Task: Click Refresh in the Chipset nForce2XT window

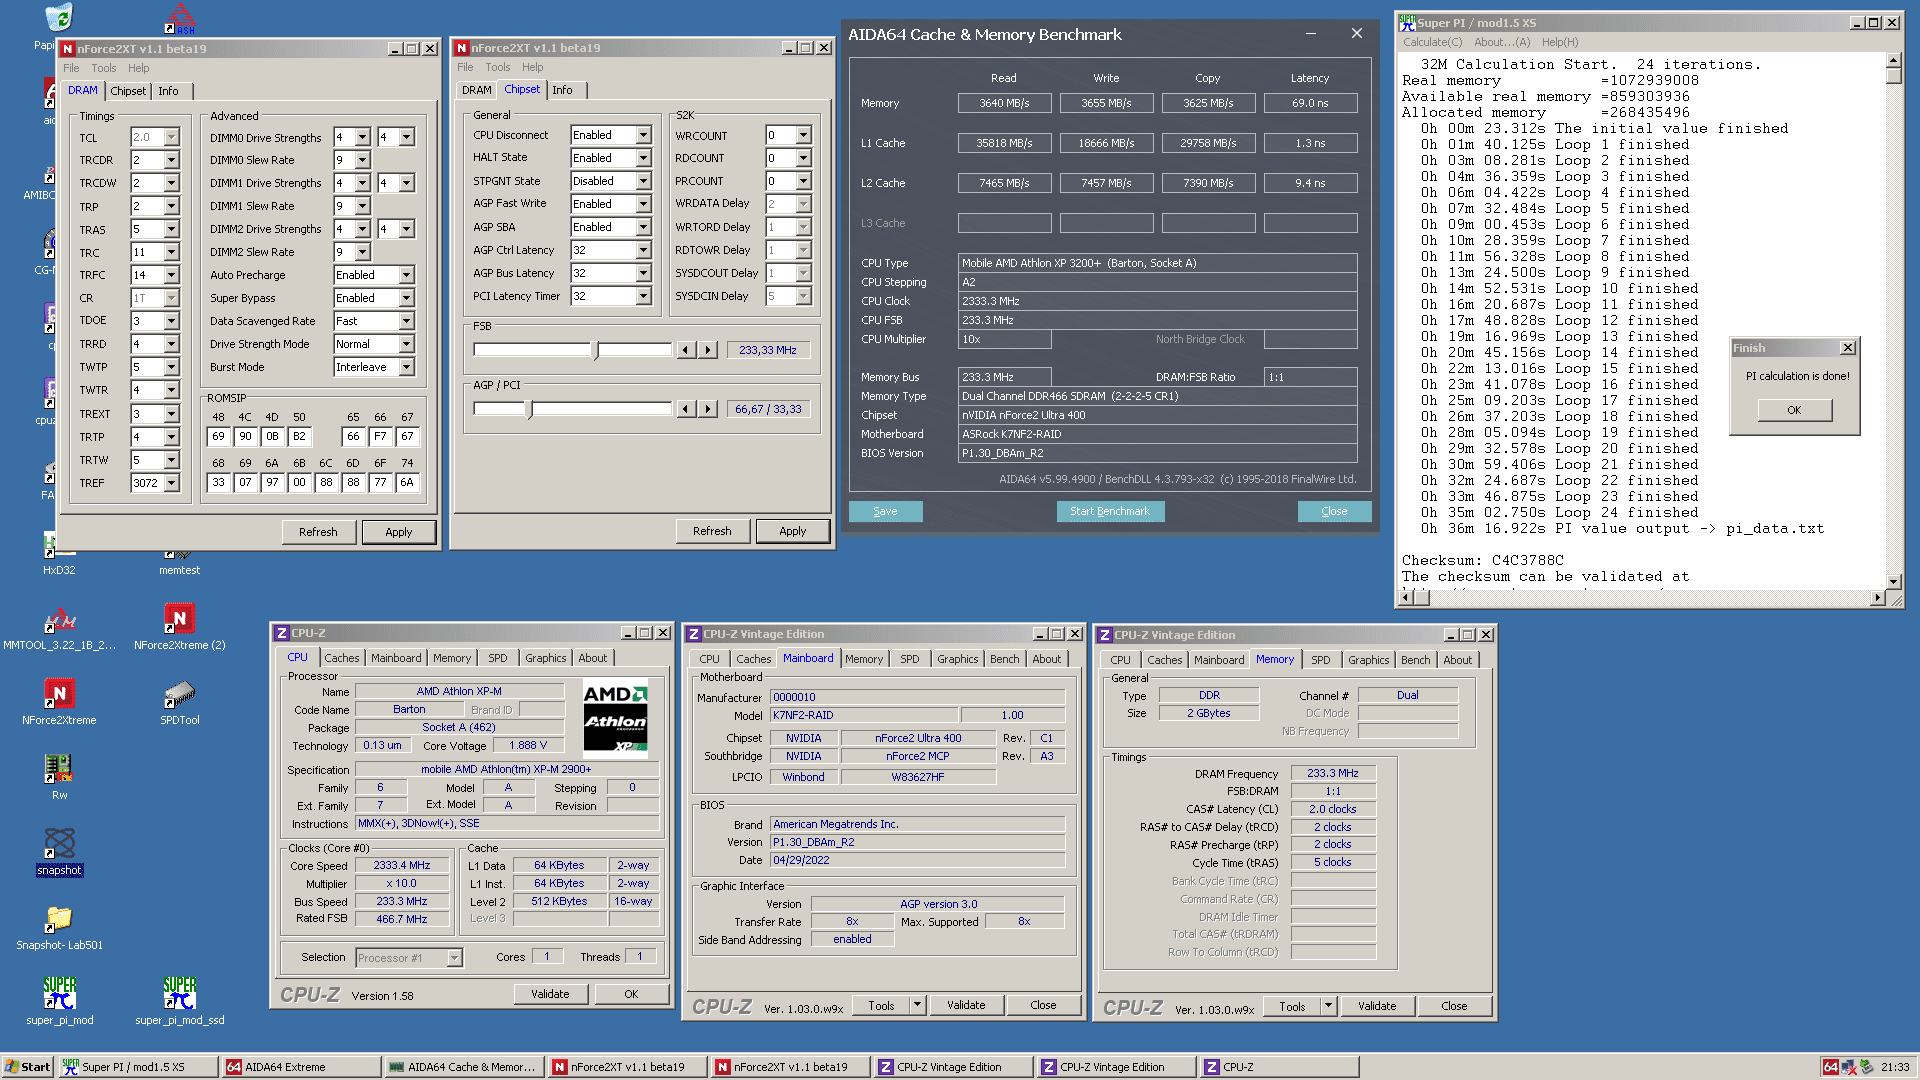Action: click(712, 531)
